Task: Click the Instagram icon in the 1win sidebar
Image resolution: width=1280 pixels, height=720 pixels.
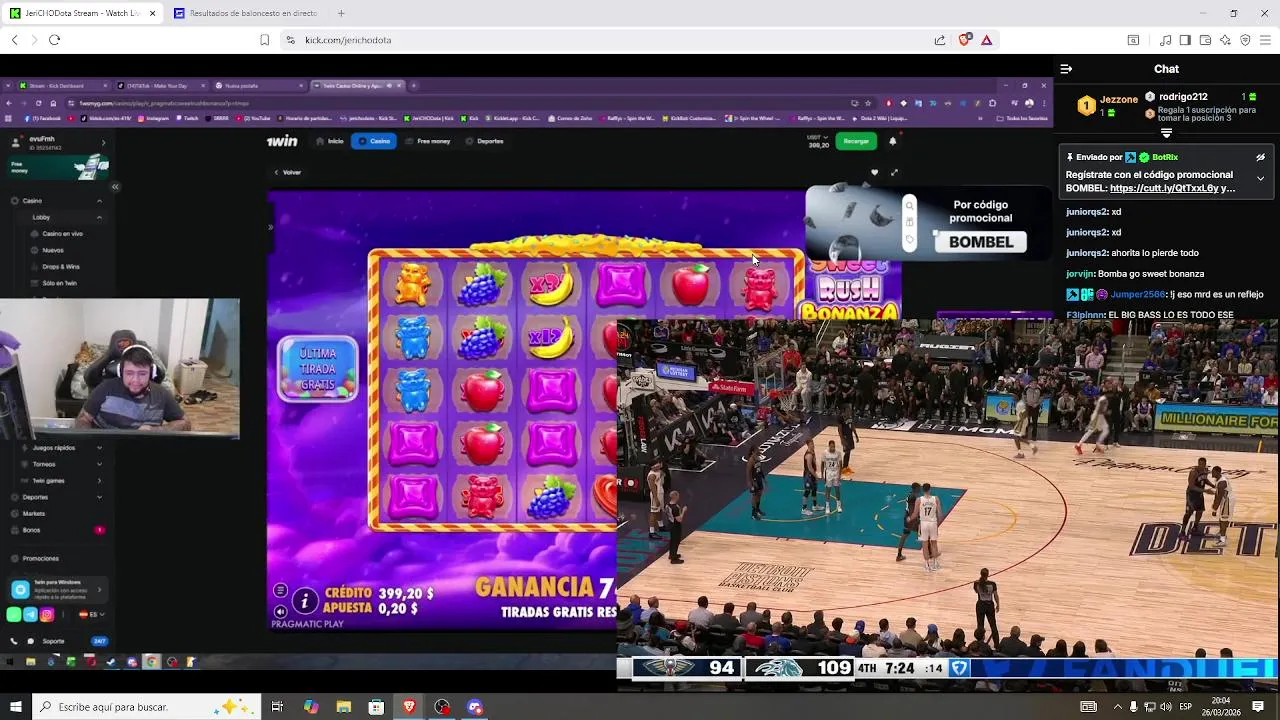Action: tap(47, 615)
